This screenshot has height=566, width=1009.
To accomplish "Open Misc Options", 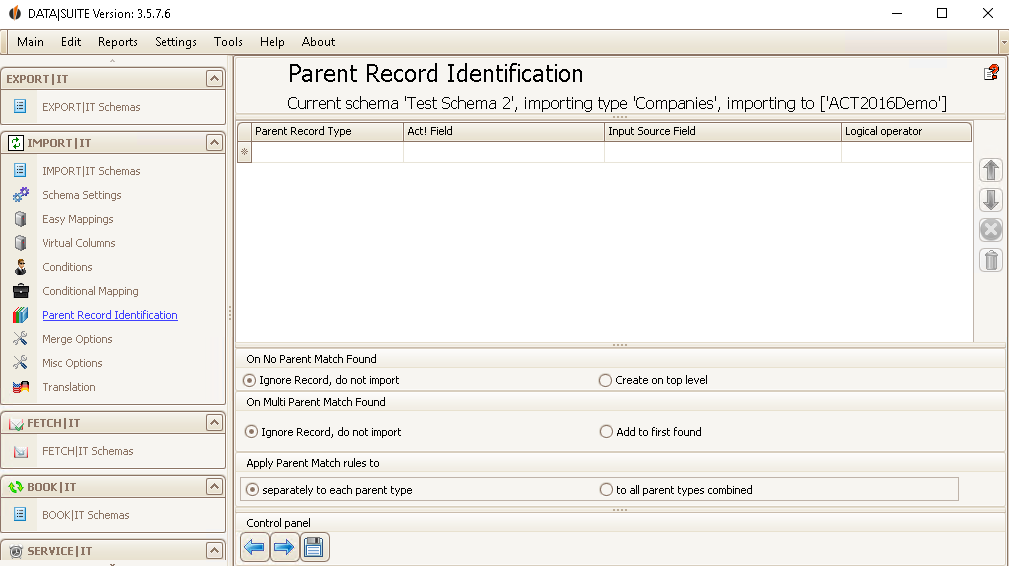I will click(72, 363).
